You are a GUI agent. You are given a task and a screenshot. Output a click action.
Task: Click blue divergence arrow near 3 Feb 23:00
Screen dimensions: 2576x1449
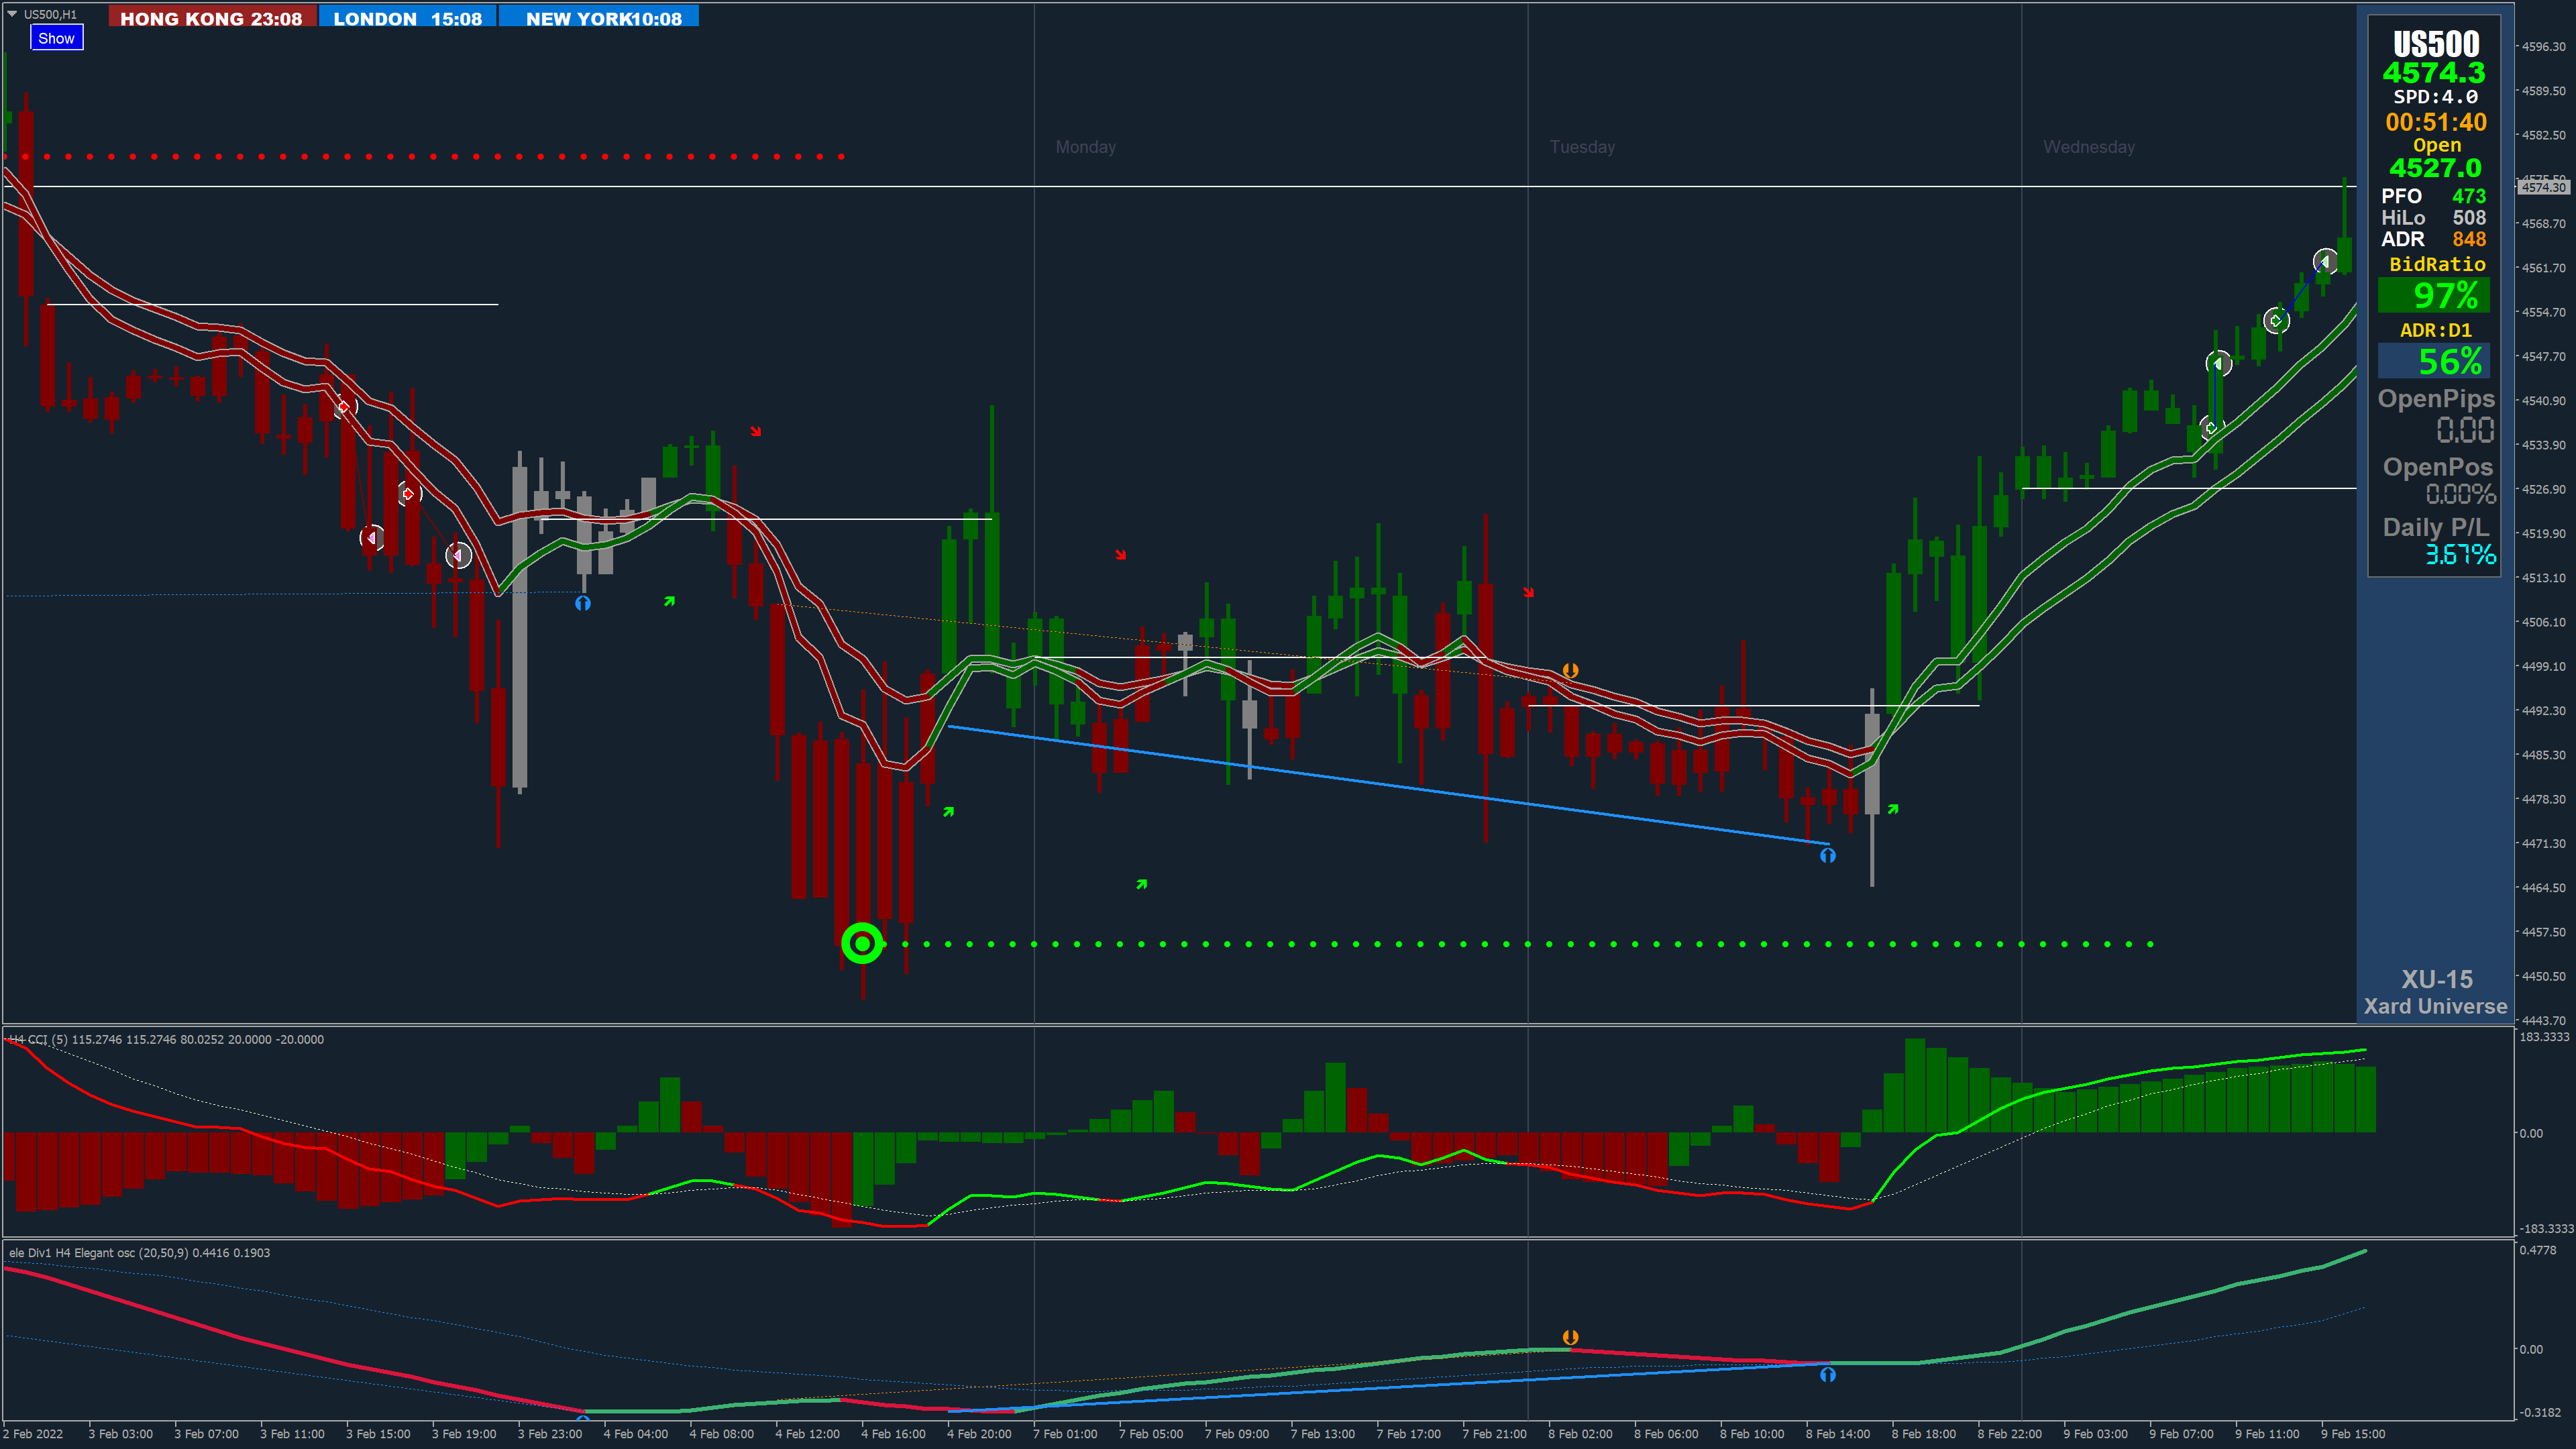click(583, 603)
